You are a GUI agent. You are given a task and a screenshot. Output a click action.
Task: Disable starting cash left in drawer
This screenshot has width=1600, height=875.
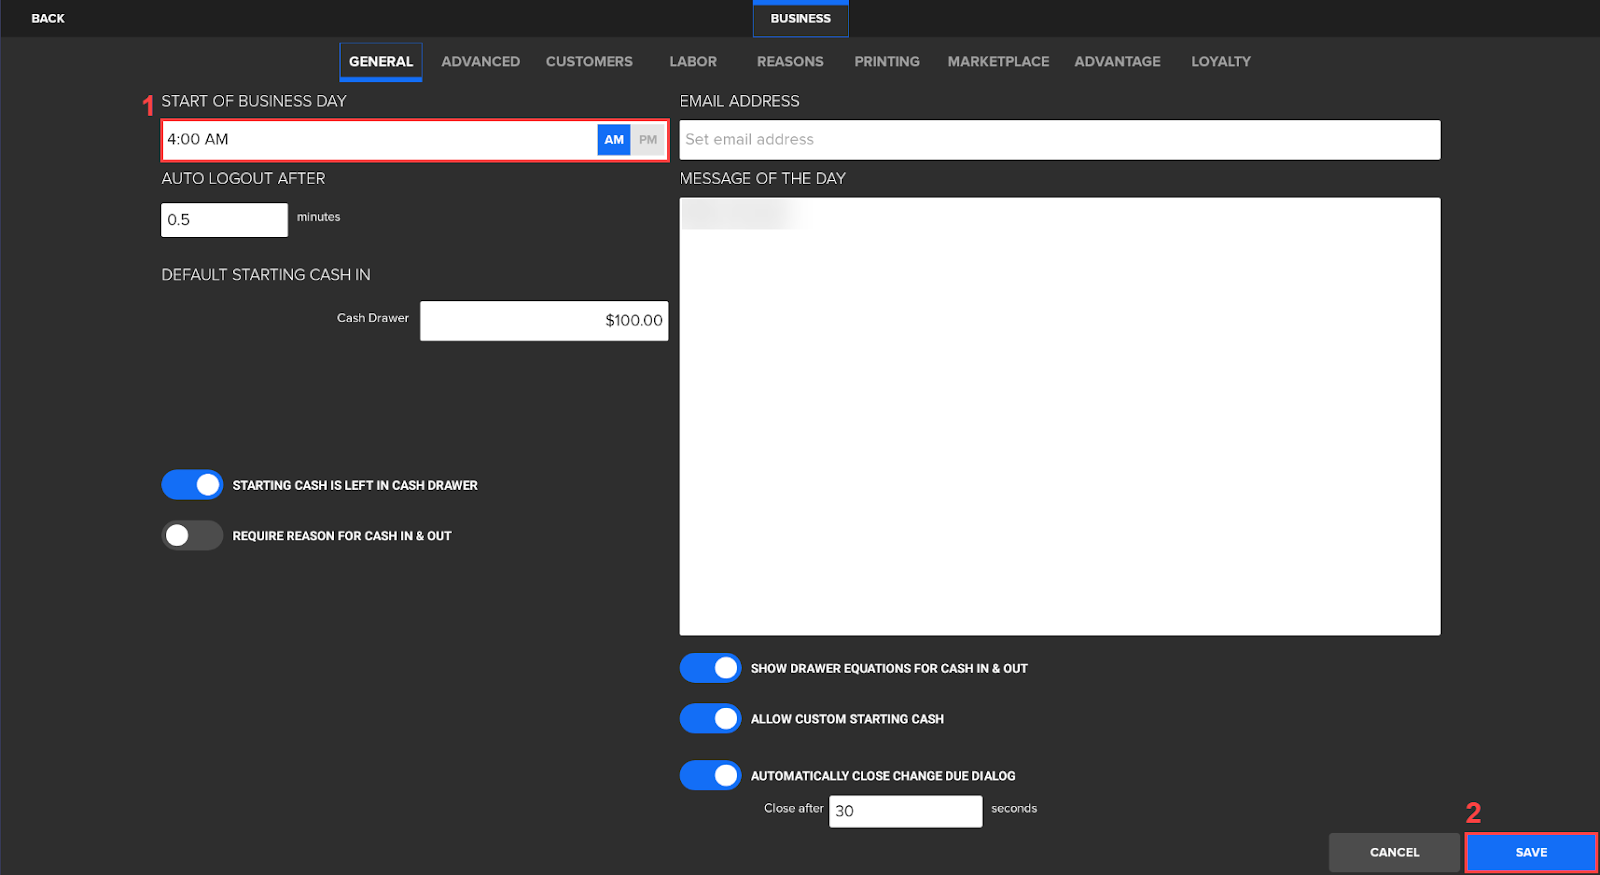(x=192, y=485)
